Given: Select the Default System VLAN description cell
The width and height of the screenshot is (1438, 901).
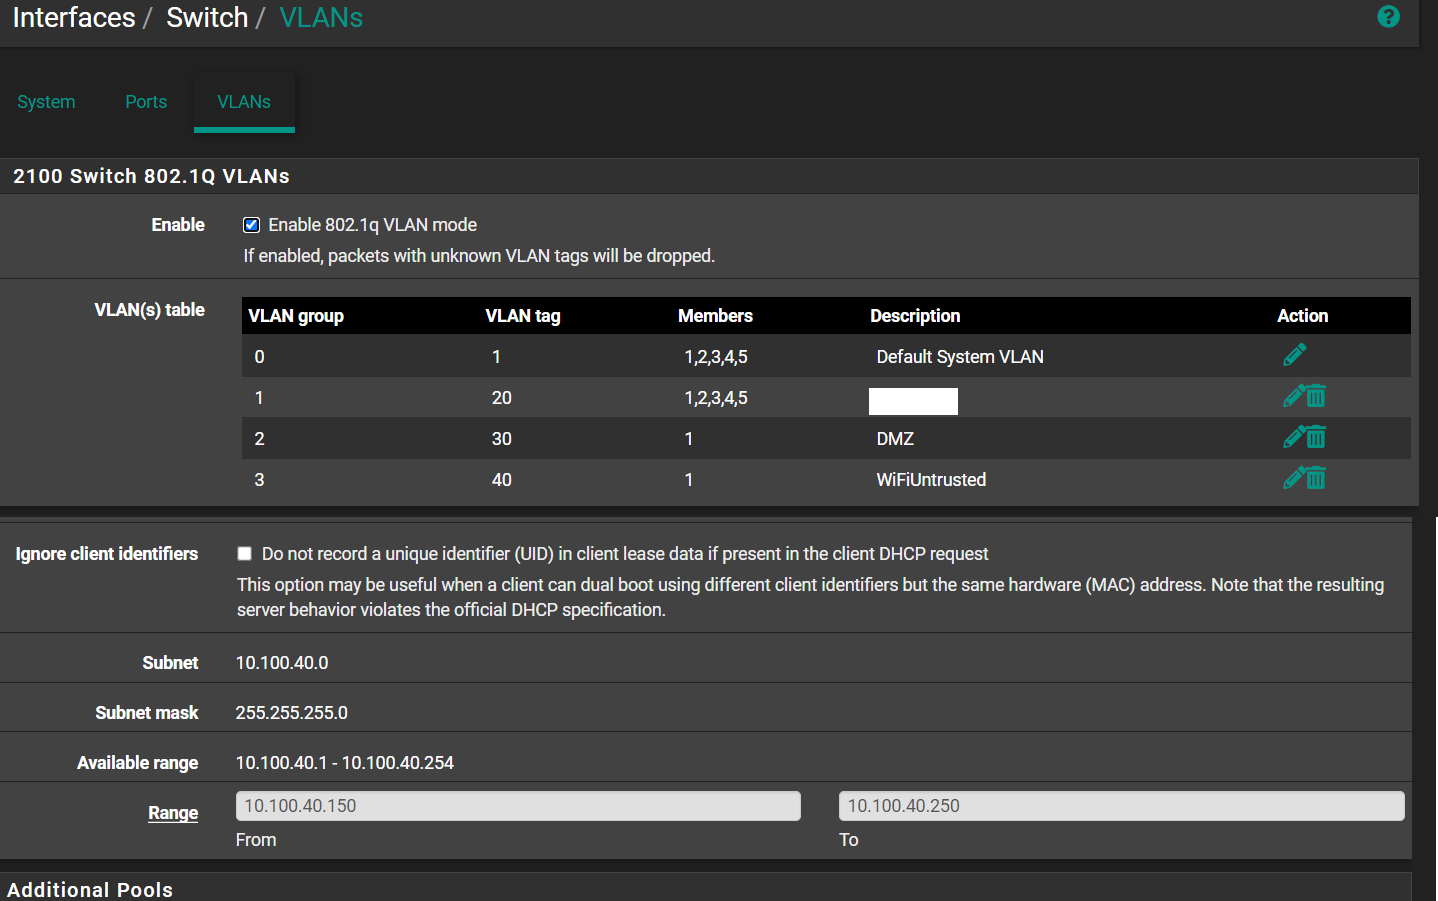Looking at the screenshot, I should click(960, 357).
